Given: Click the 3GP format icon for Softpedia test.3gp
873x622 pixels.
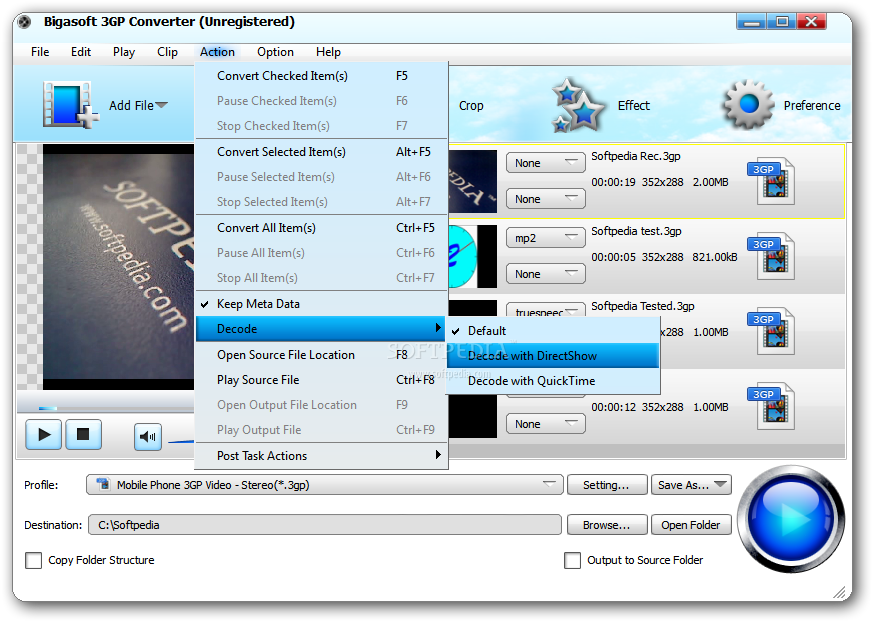Looking at the screenshot, I should tap(771, 256).
